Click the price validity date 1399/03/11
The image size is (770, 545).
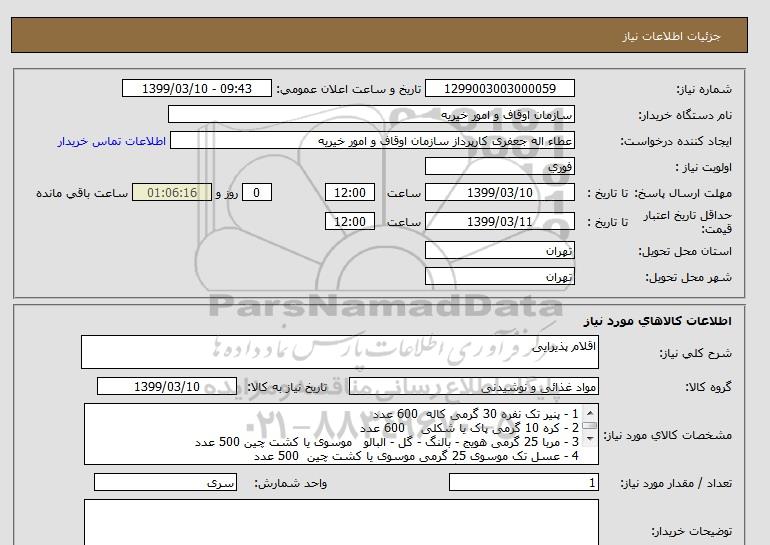tap(499, 222)
